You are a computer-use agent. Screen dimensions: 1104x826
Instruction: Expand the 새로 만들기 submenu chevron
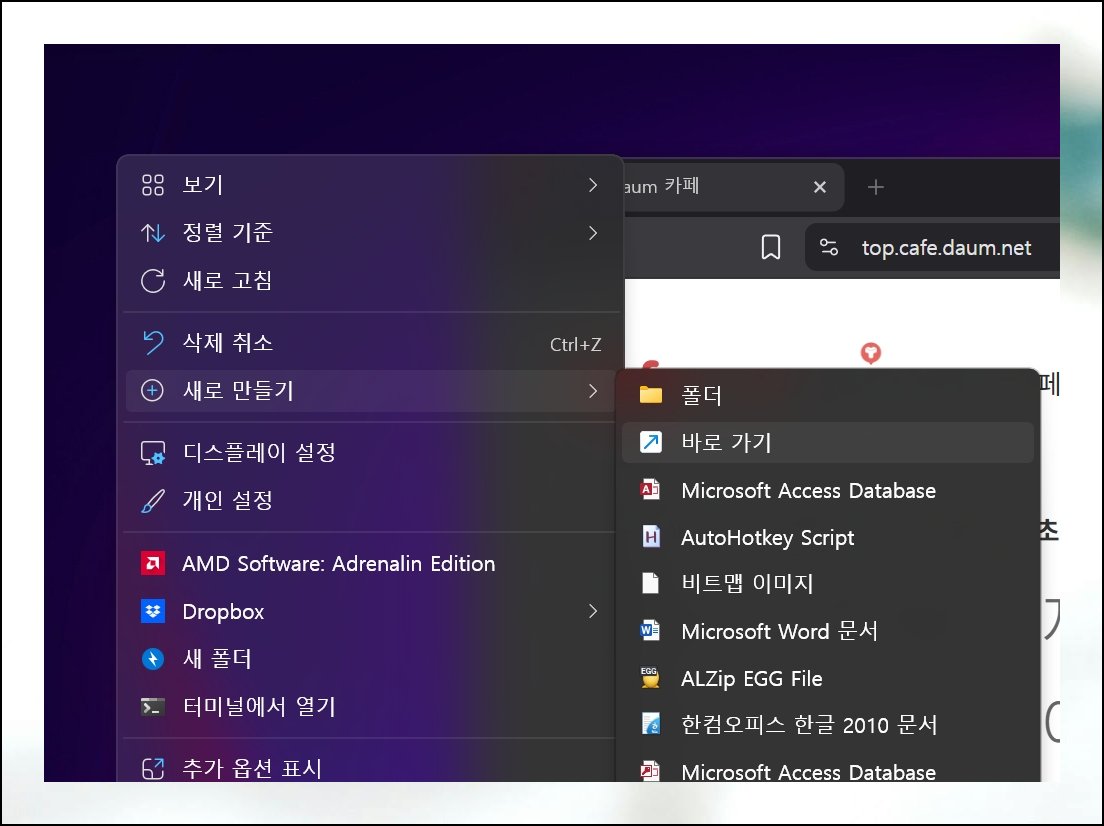tap(593, 391)
